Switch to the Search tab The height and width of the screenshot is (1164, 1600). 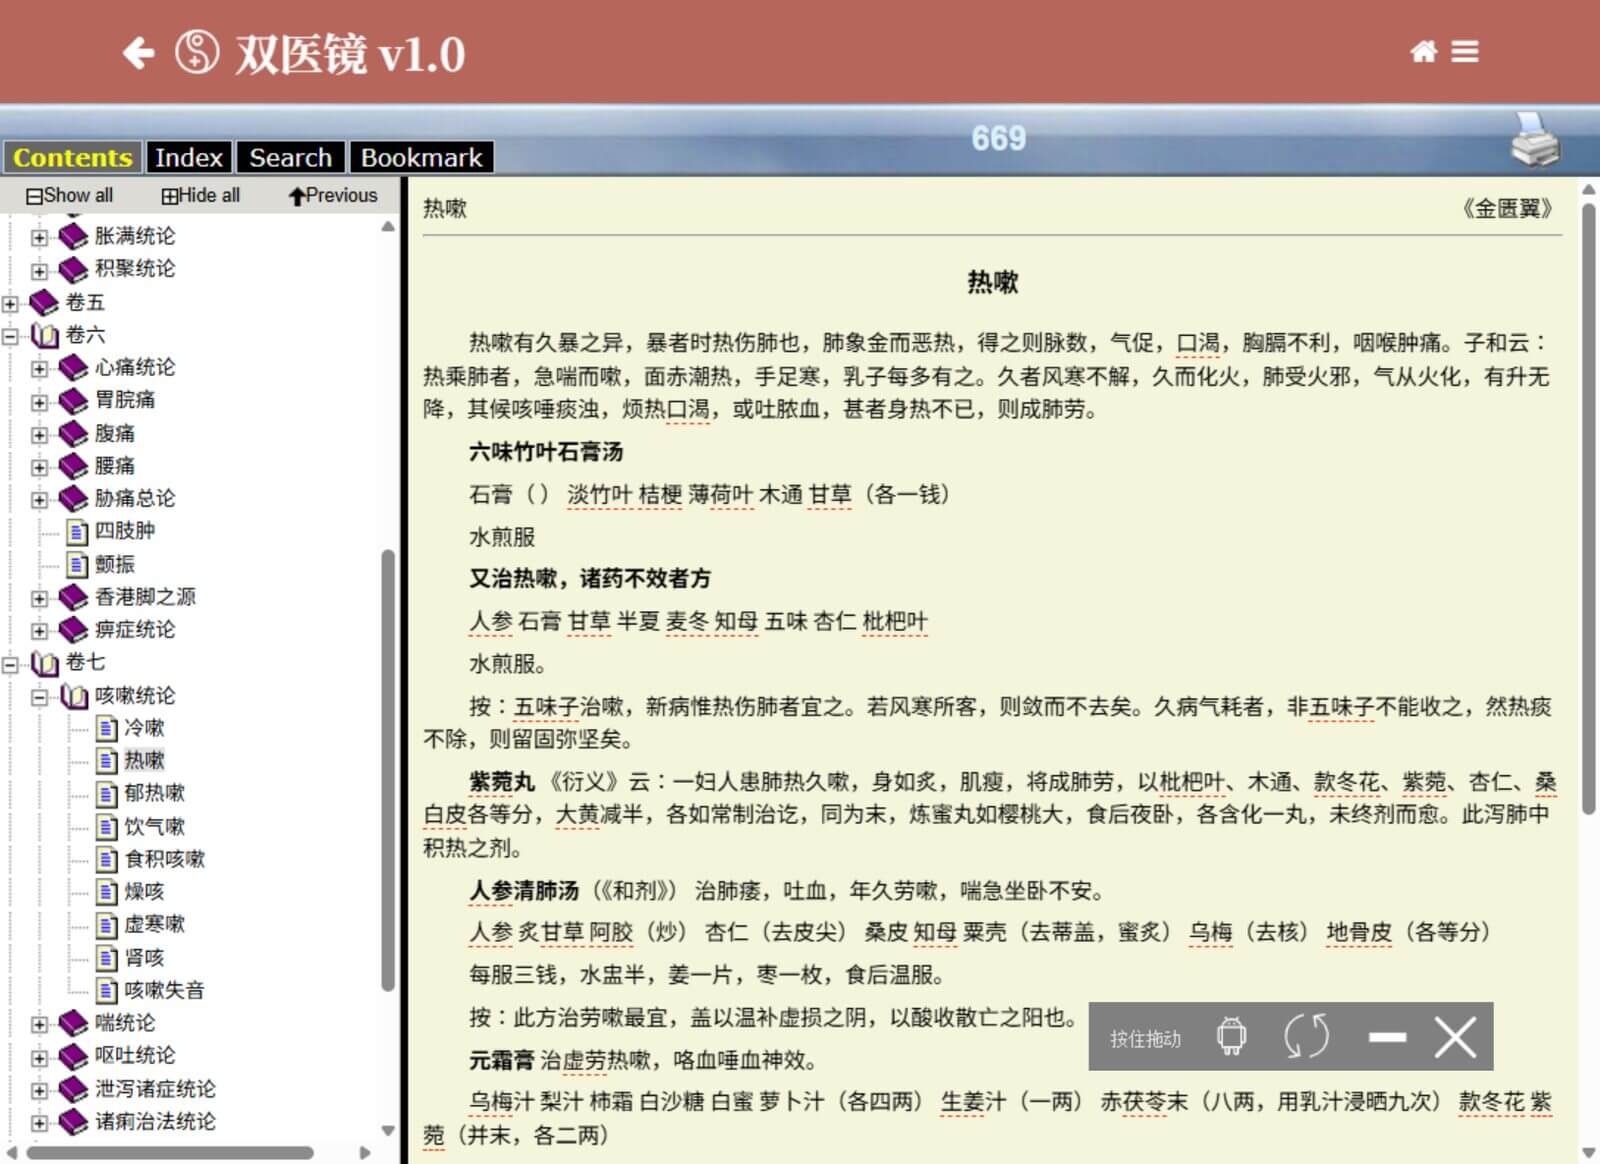point(290,158)
